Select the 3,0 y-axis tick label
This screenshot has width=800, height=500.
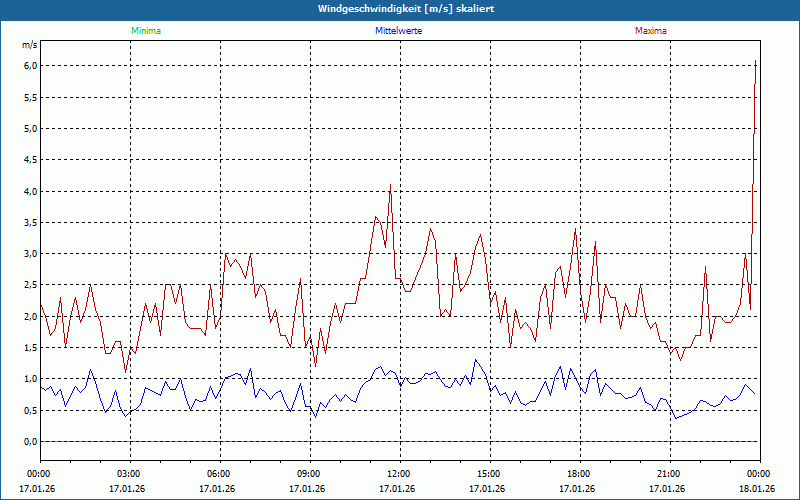[x=30, y=254]
